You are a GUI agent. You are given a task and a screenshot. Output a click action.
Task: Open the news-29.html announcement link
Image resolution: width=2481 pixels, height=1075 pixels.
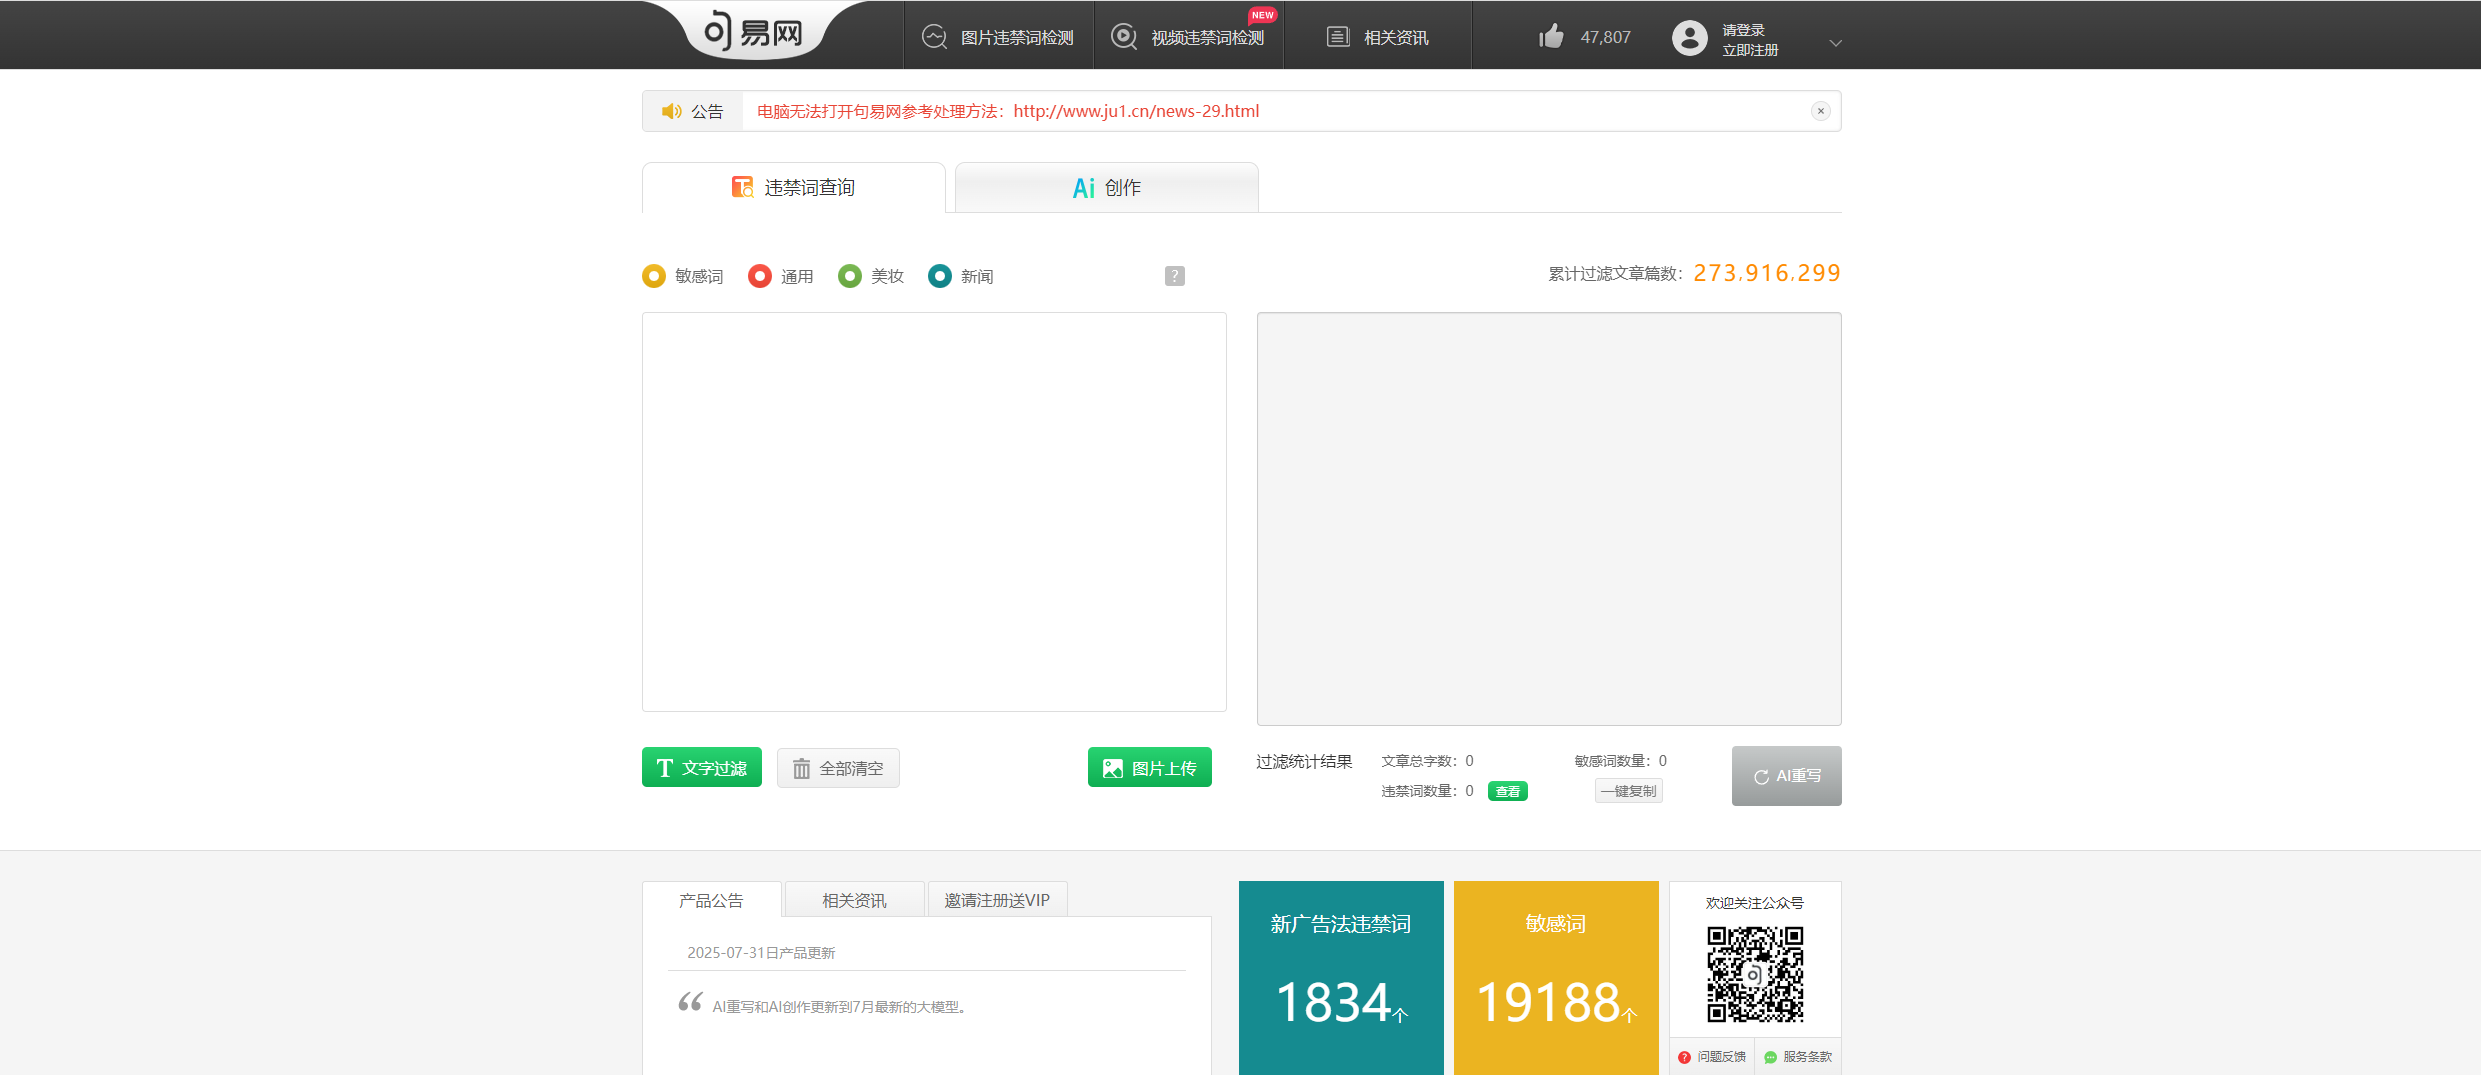[1135, 111]
